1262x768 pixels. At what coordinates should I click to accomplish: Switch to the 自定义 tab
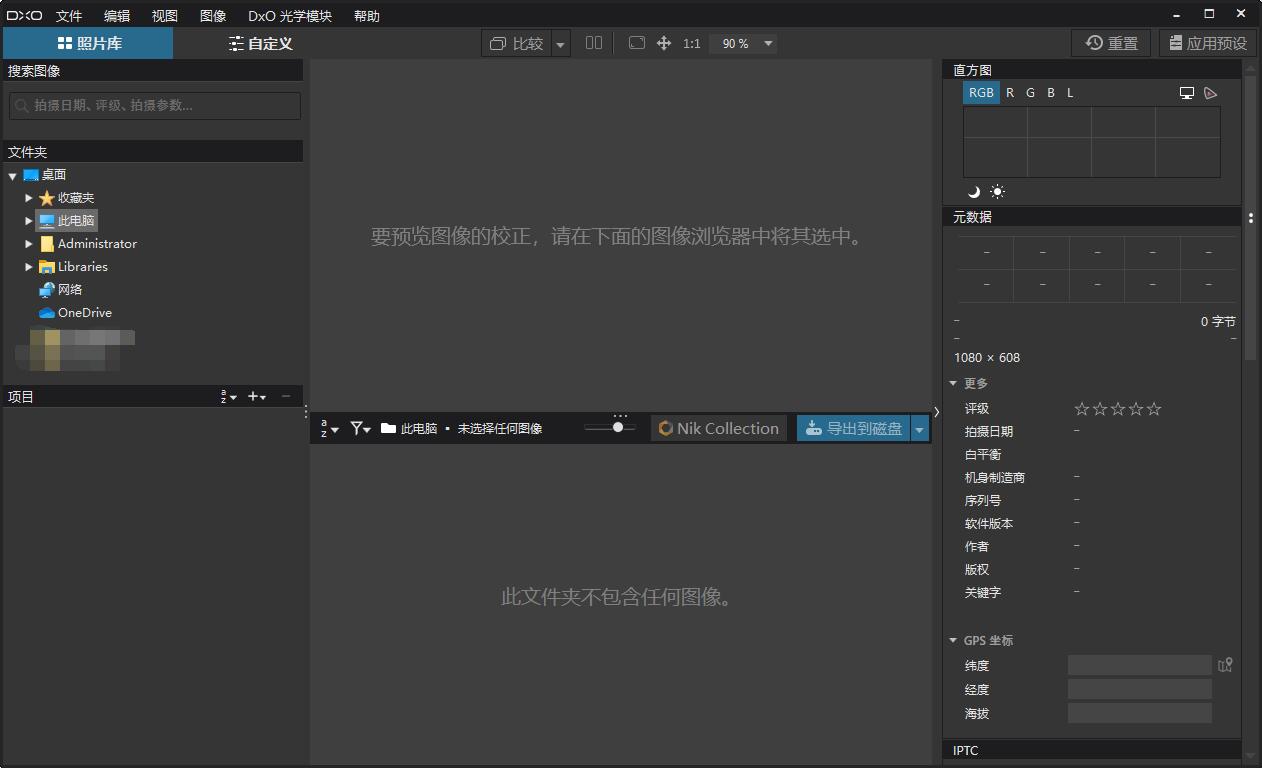coord(259,43)
